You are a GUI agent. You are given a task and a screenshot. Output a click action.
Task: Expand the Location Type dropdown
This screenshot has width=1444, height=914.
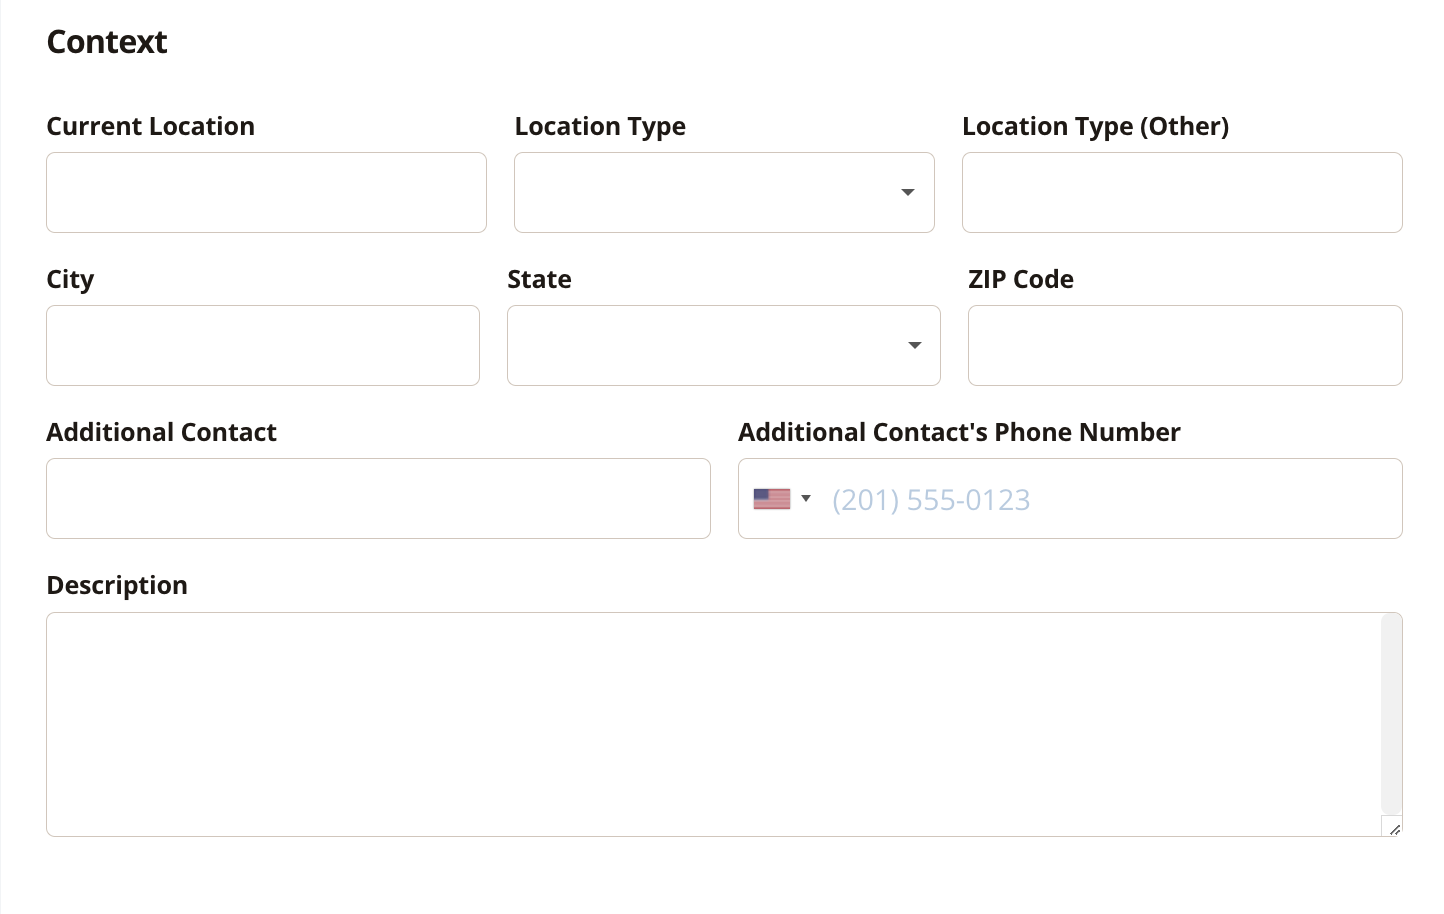point(724,192)
